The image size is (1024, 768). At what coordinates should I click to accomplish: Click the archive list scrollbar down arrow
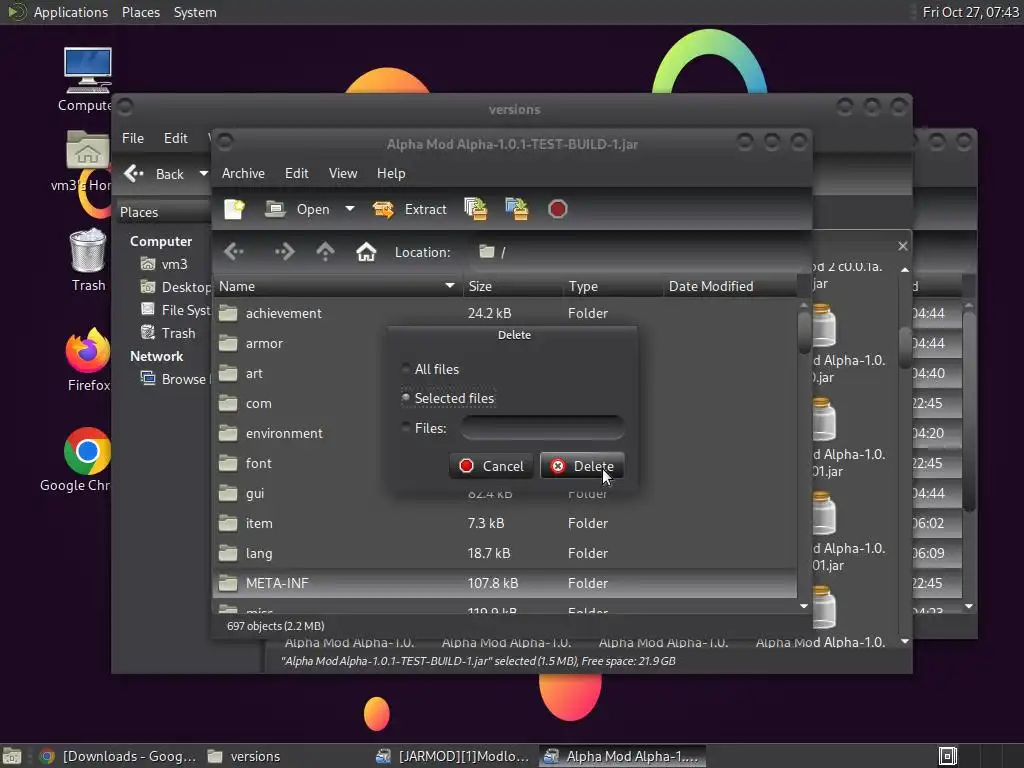[804, 607]
